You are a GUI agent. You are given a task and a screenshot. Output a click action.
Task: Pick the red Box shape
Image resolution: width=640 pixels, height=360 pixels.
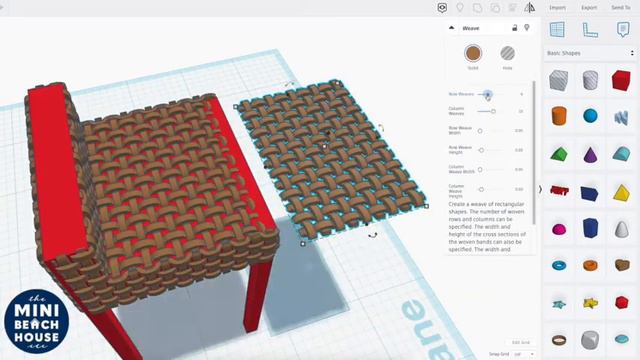click(x=621, y=80)
